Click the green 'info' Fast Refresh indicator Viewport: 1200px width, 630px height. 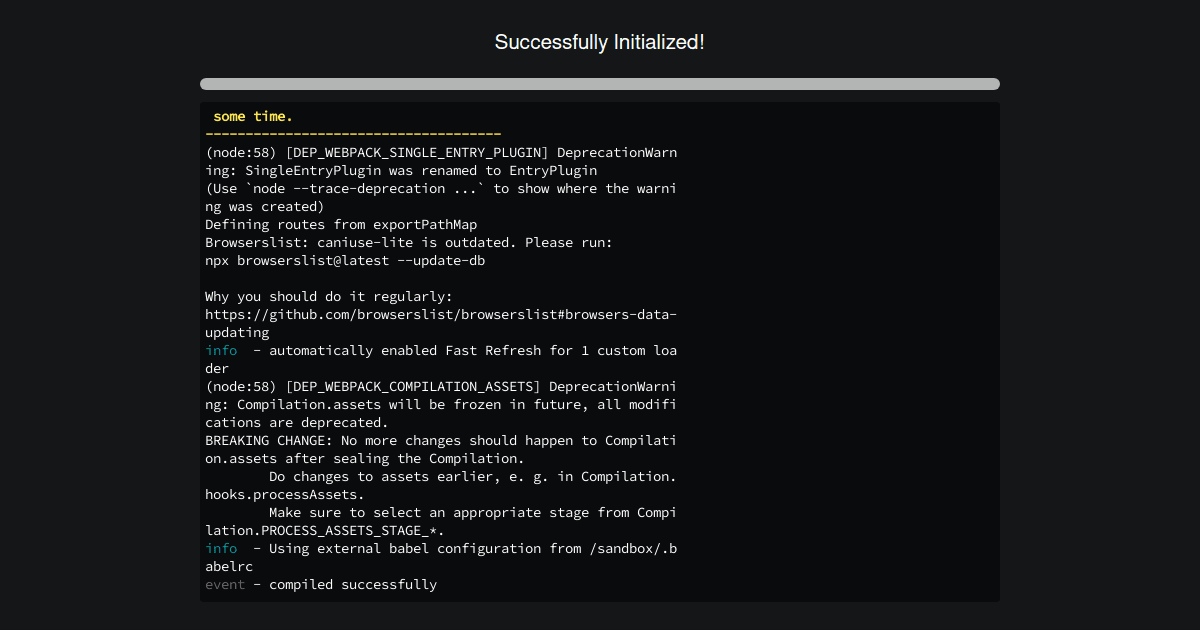coord(221,350)
